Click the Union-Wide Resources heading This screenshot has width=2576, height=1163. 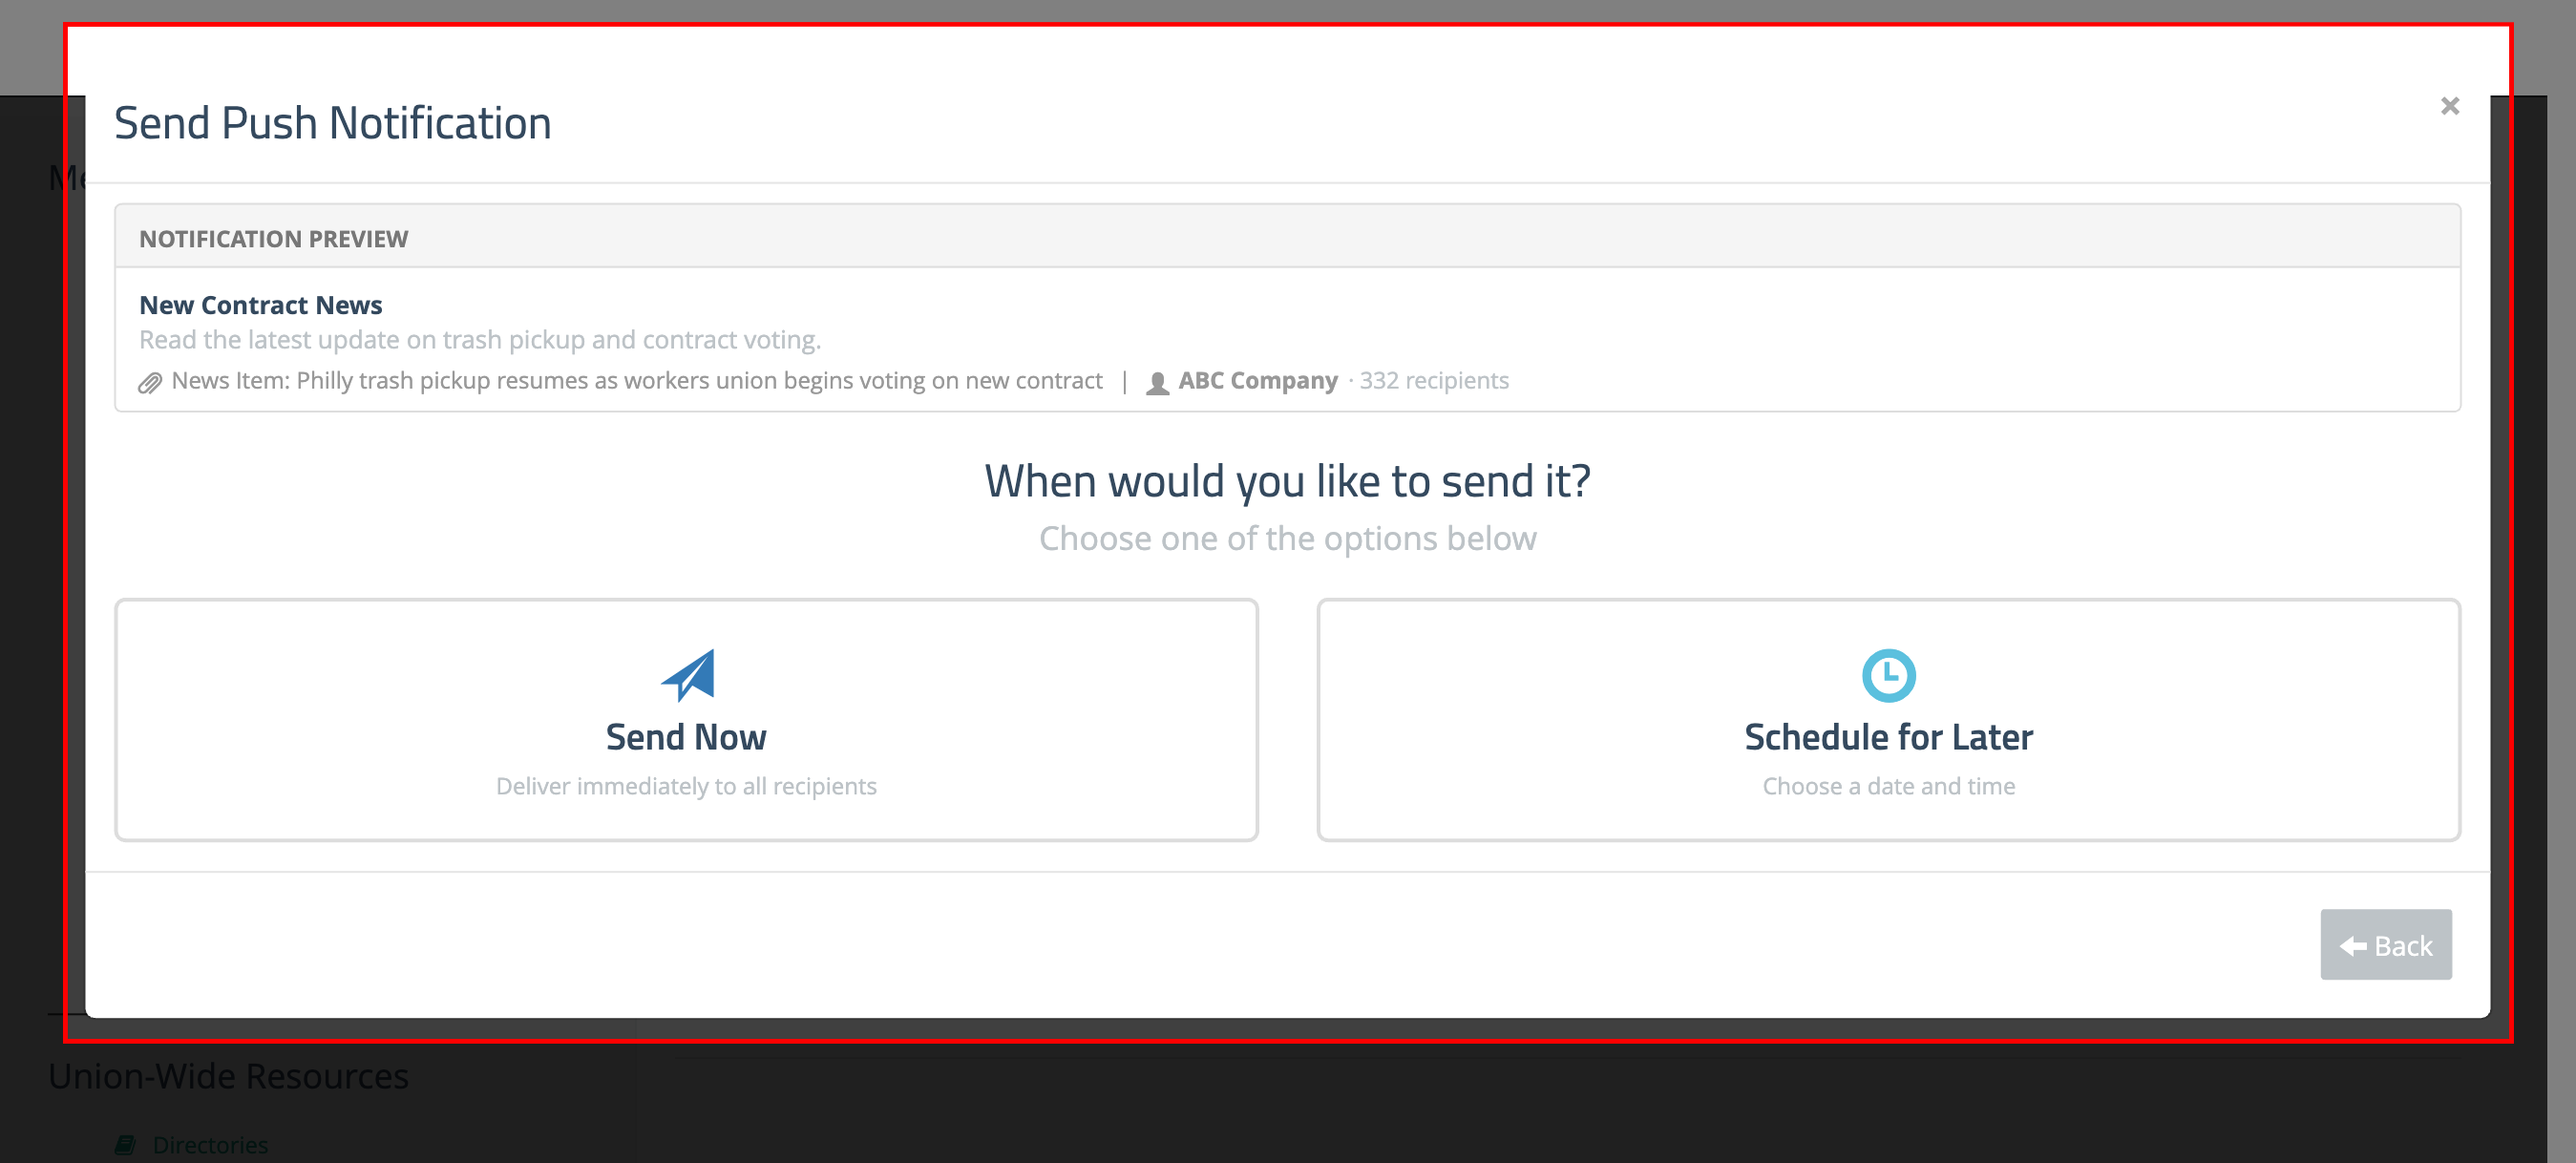click(x=228, y=1075)
